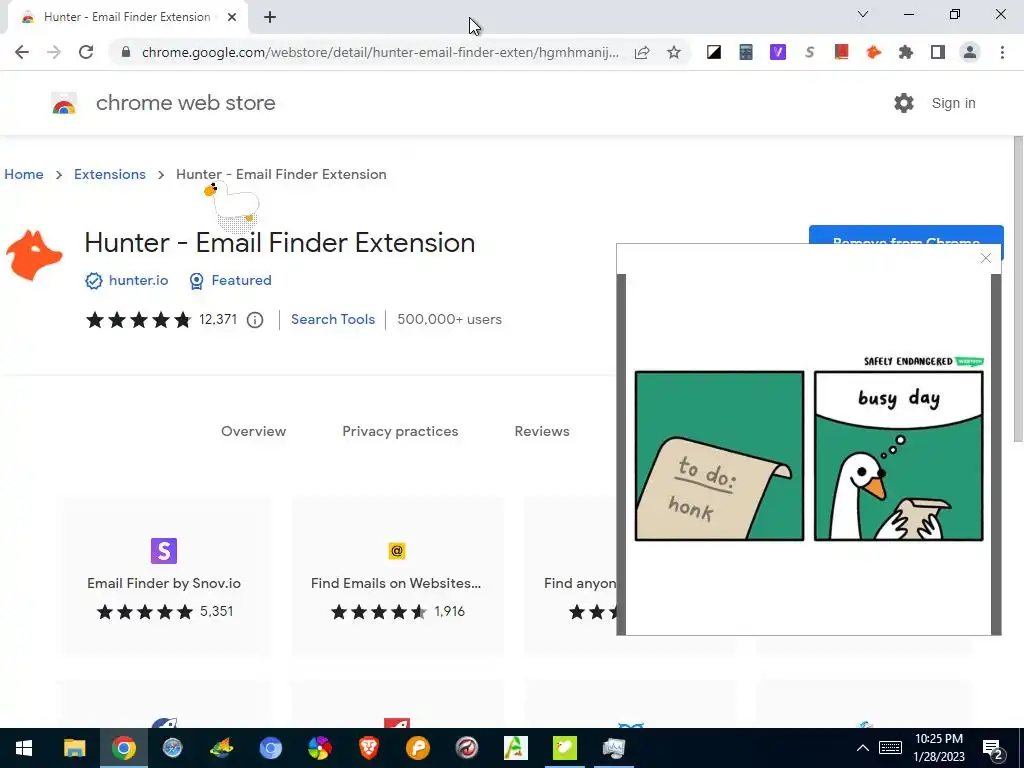Open File Explorer from taskbar
The image size is (1024, 768).
(74, 748)
